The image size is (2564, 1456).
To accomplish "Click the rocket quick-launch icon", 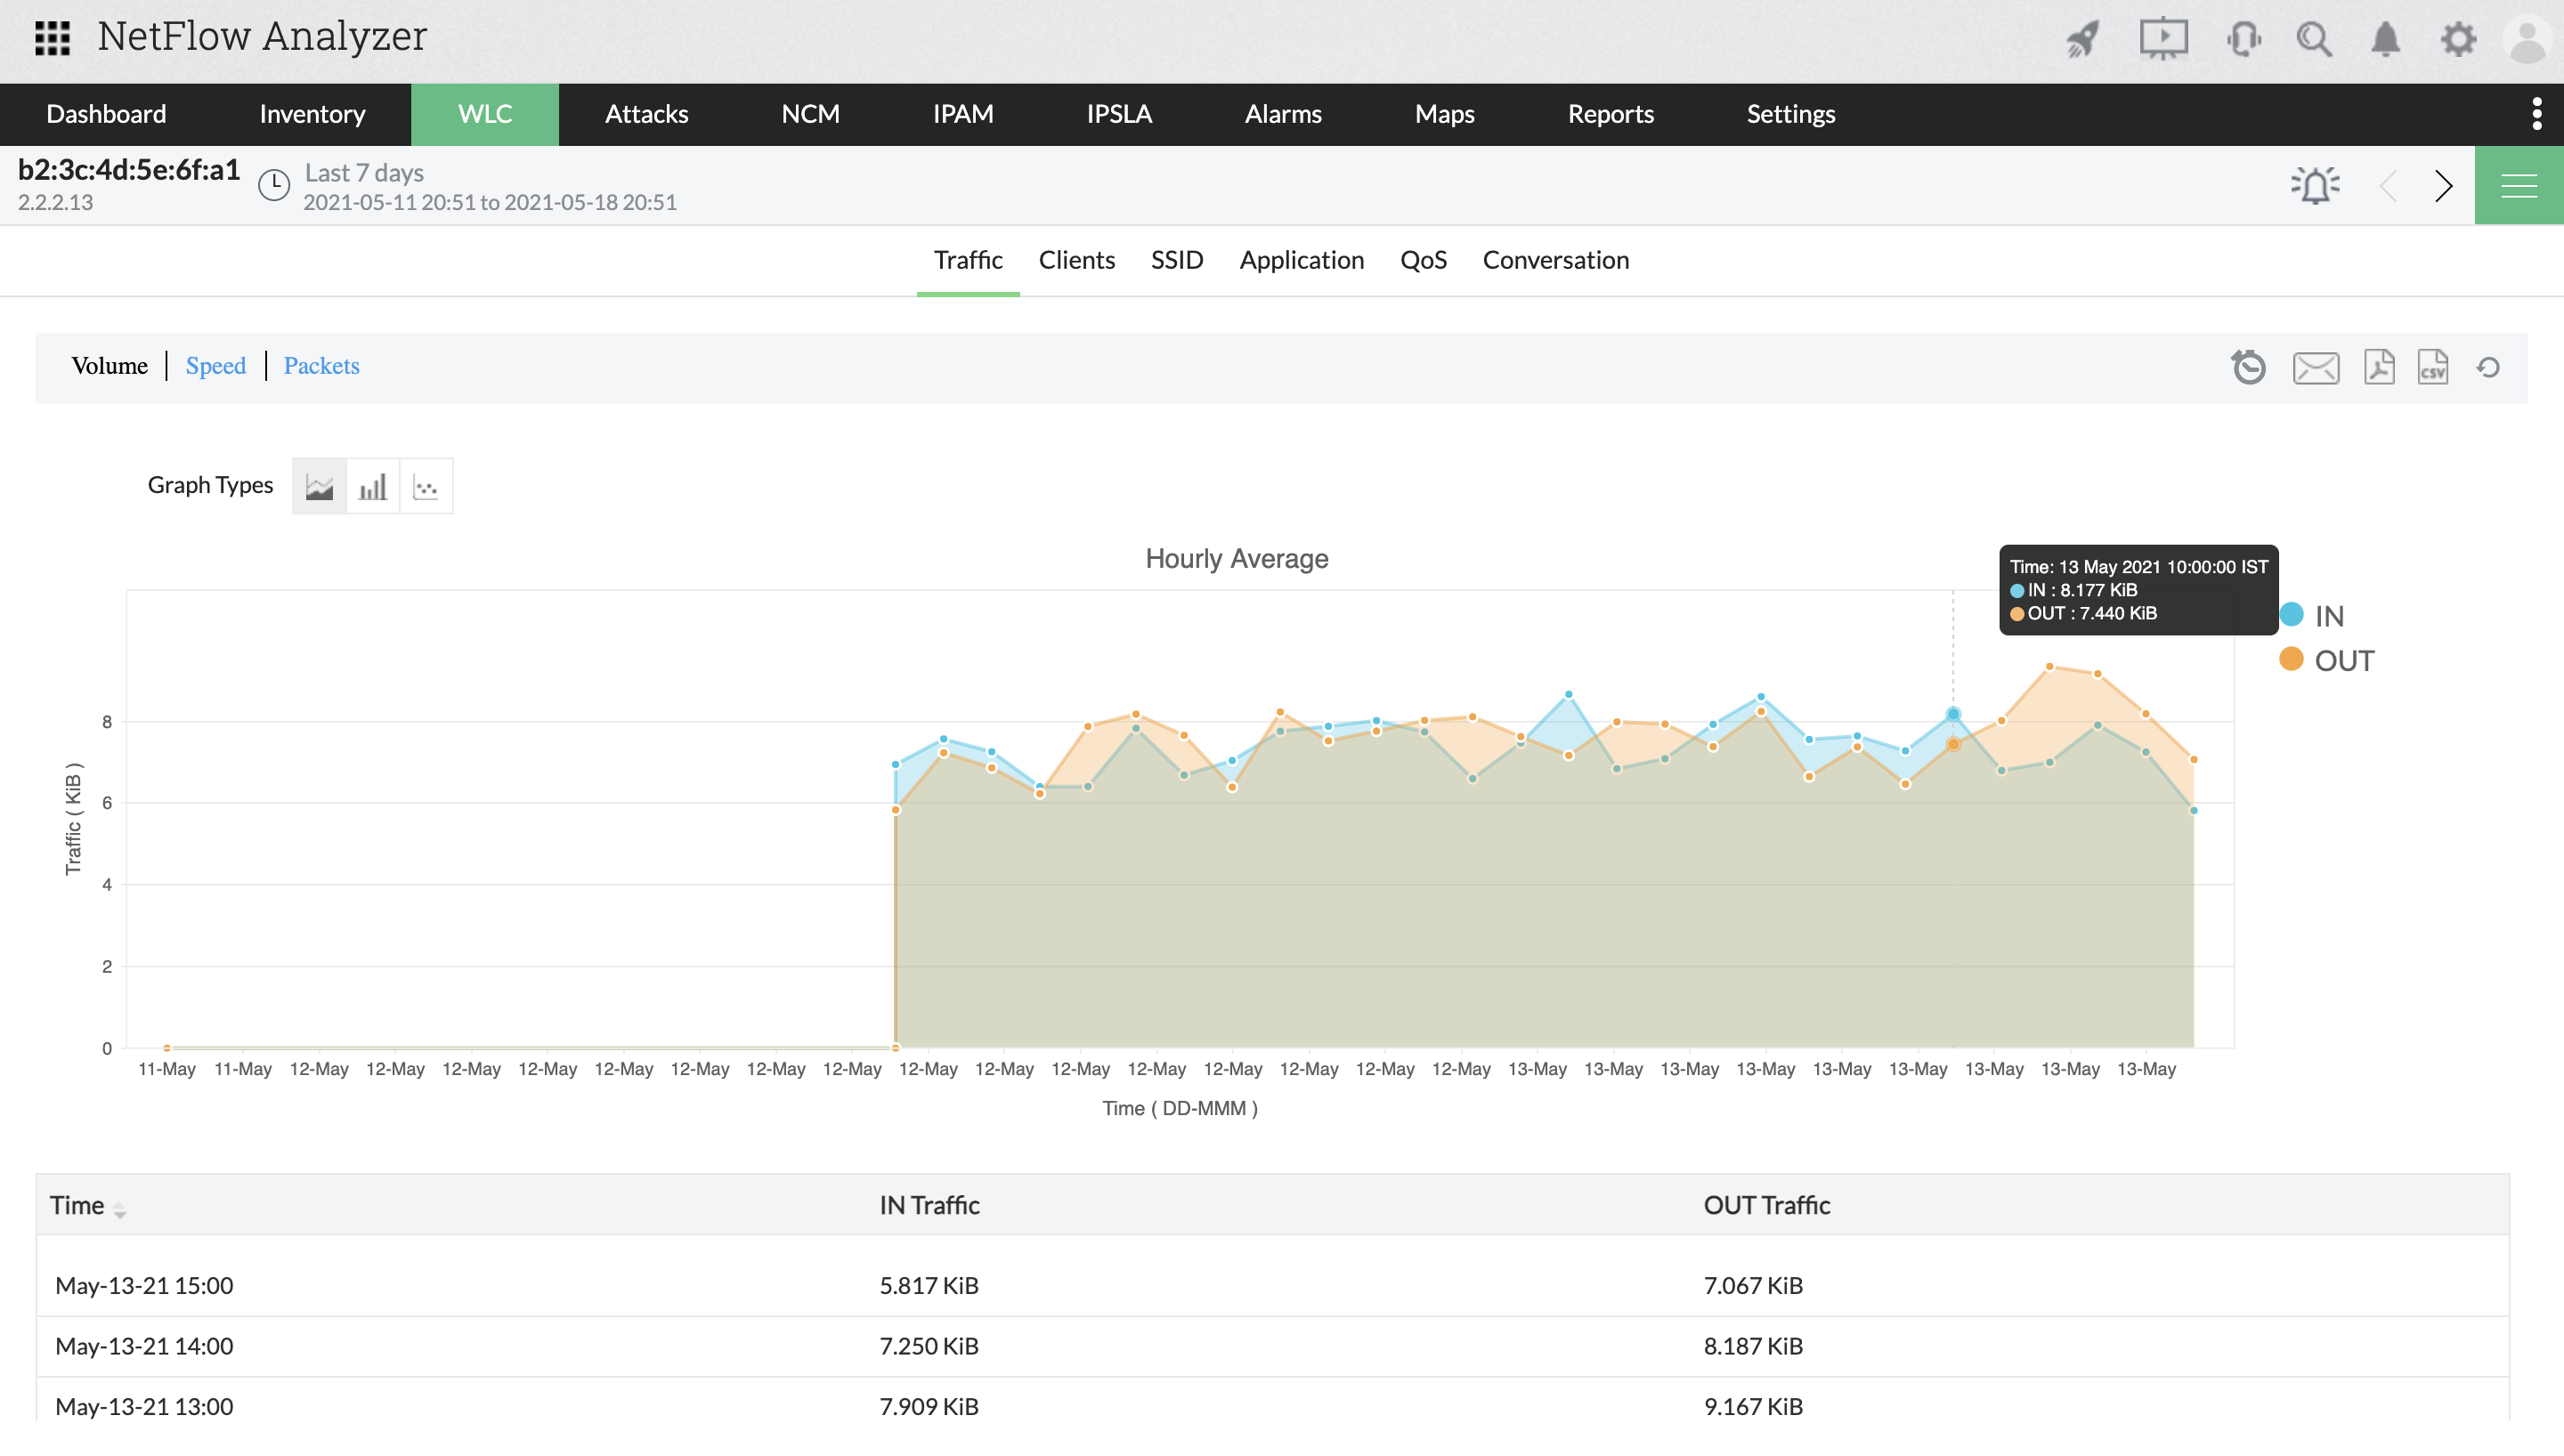I will click(x=2083, y=40).
